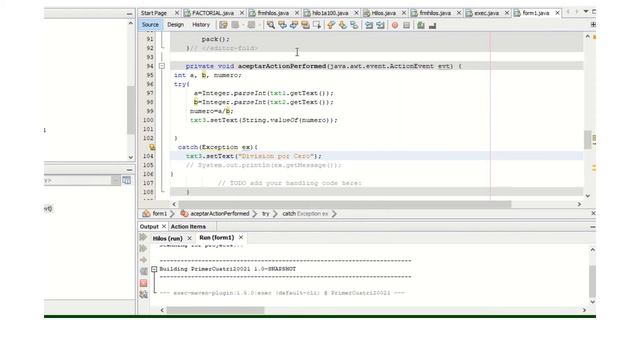
Task: Click the left panel vertical scrollbar thumb
Action: tap(131, 110)
